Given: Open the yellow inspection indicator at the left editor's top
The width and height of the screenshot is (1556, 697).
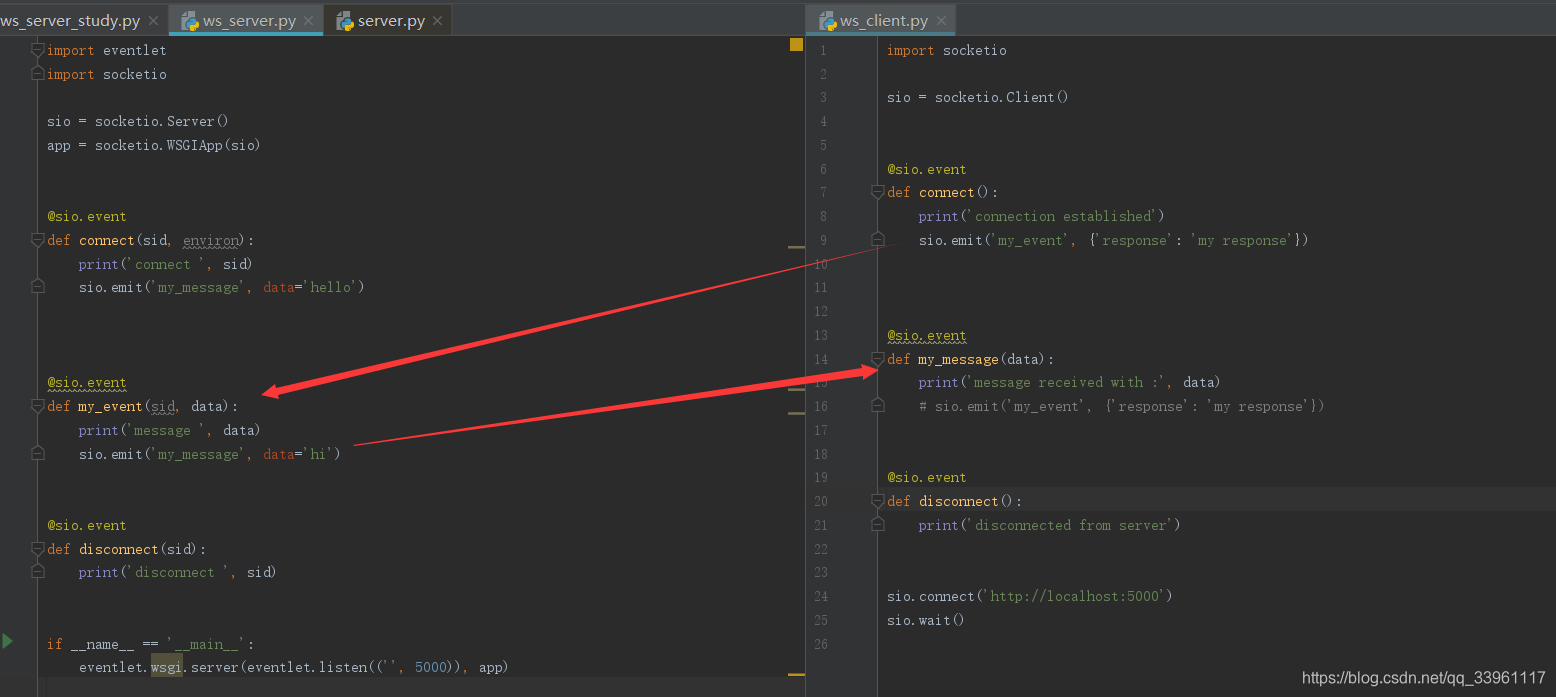Looking at the screenshot, I should tap(796, 44).
